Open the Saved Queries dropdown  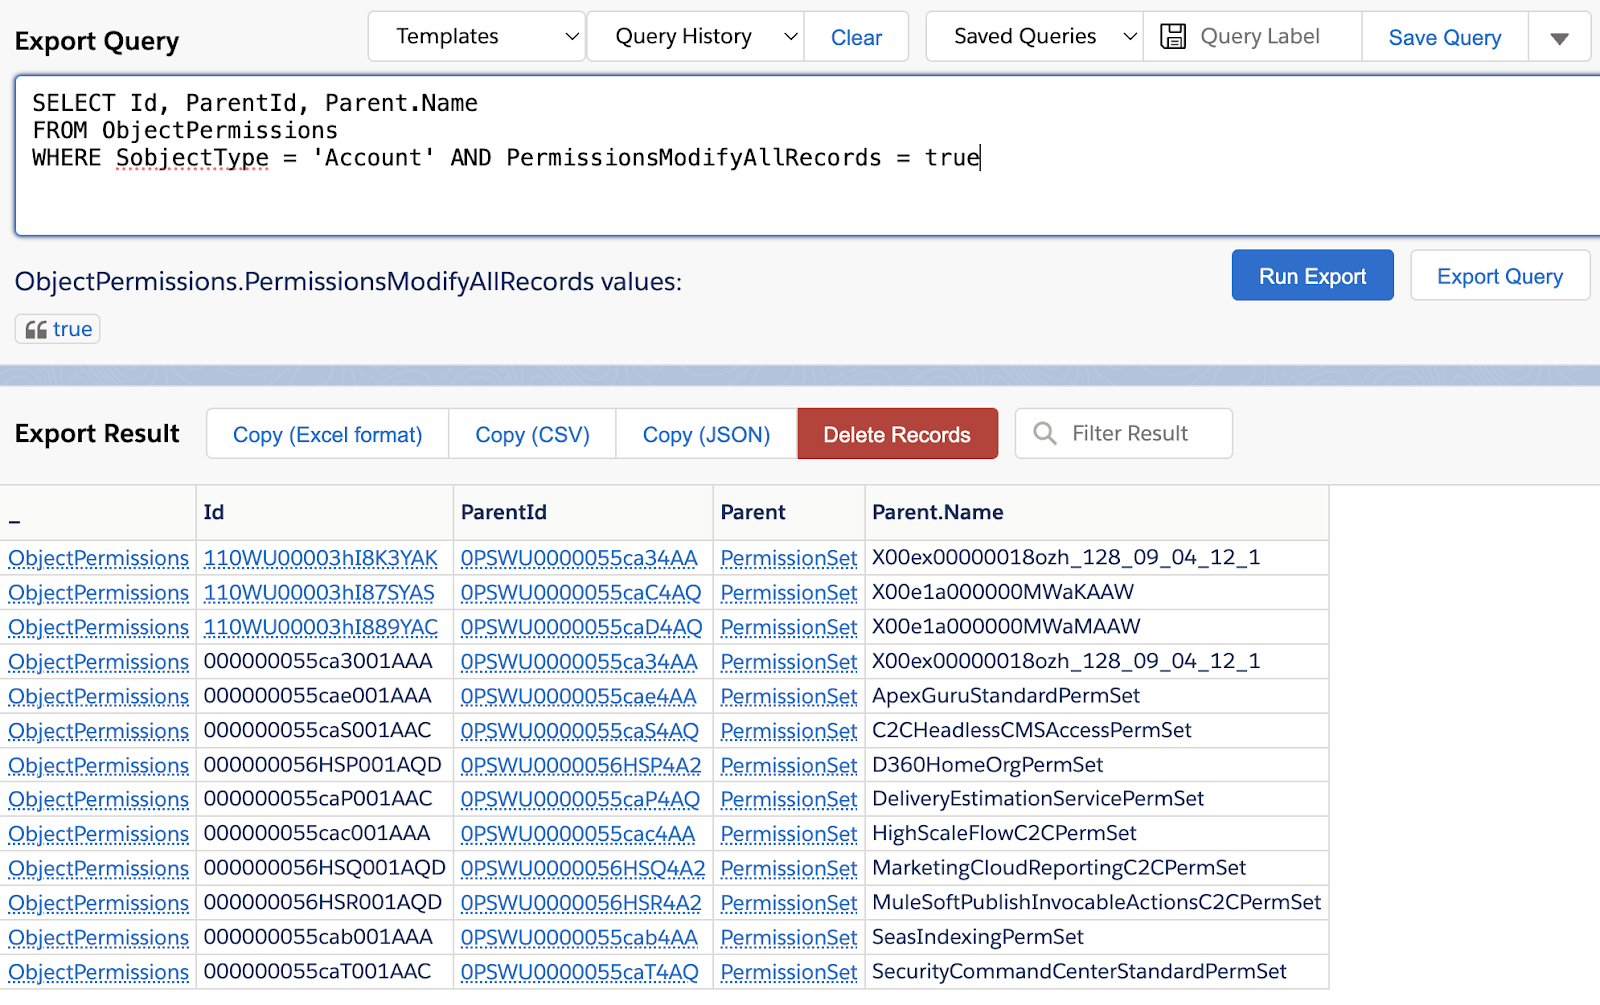[1032, 35]
